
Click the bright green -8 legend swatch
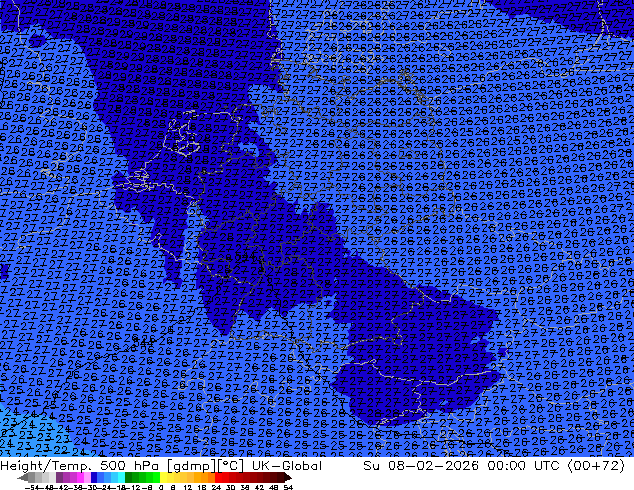click(156, 477)
